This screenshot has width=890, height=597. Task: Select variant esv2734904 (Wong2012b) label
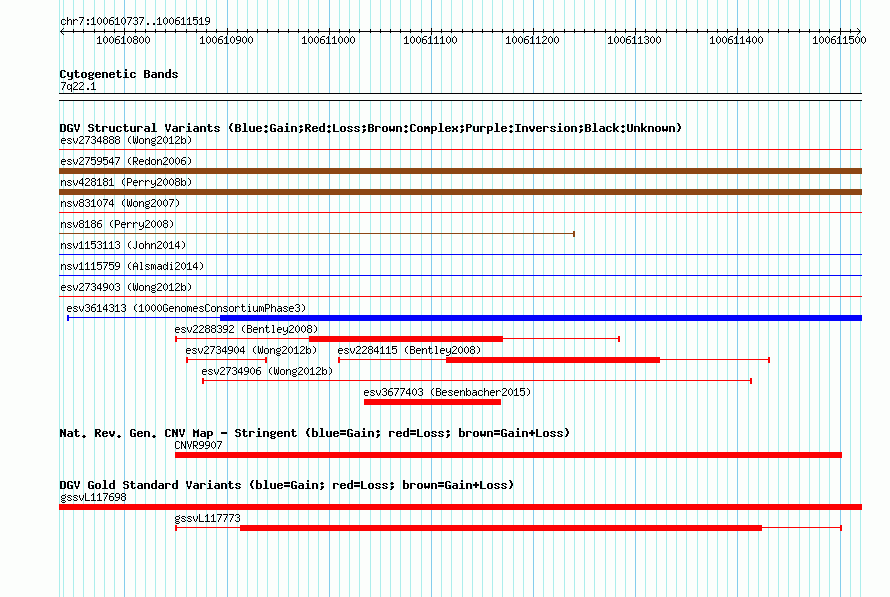click(x=251, y=350)
